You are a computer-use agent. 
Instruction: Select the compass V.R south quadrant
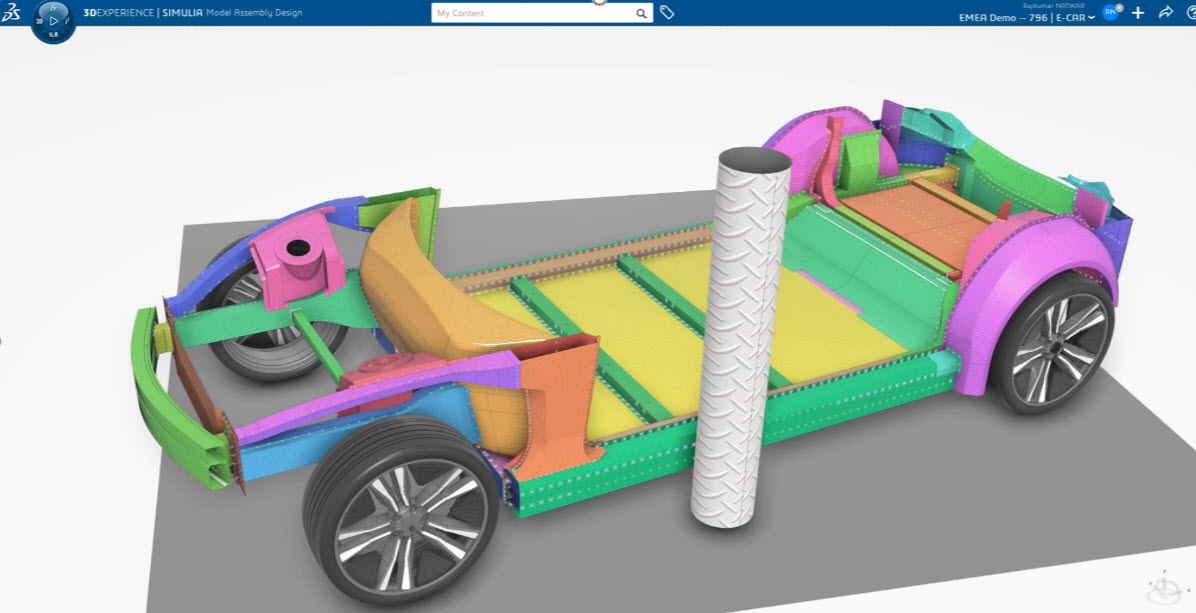click(x=54, y=35)
